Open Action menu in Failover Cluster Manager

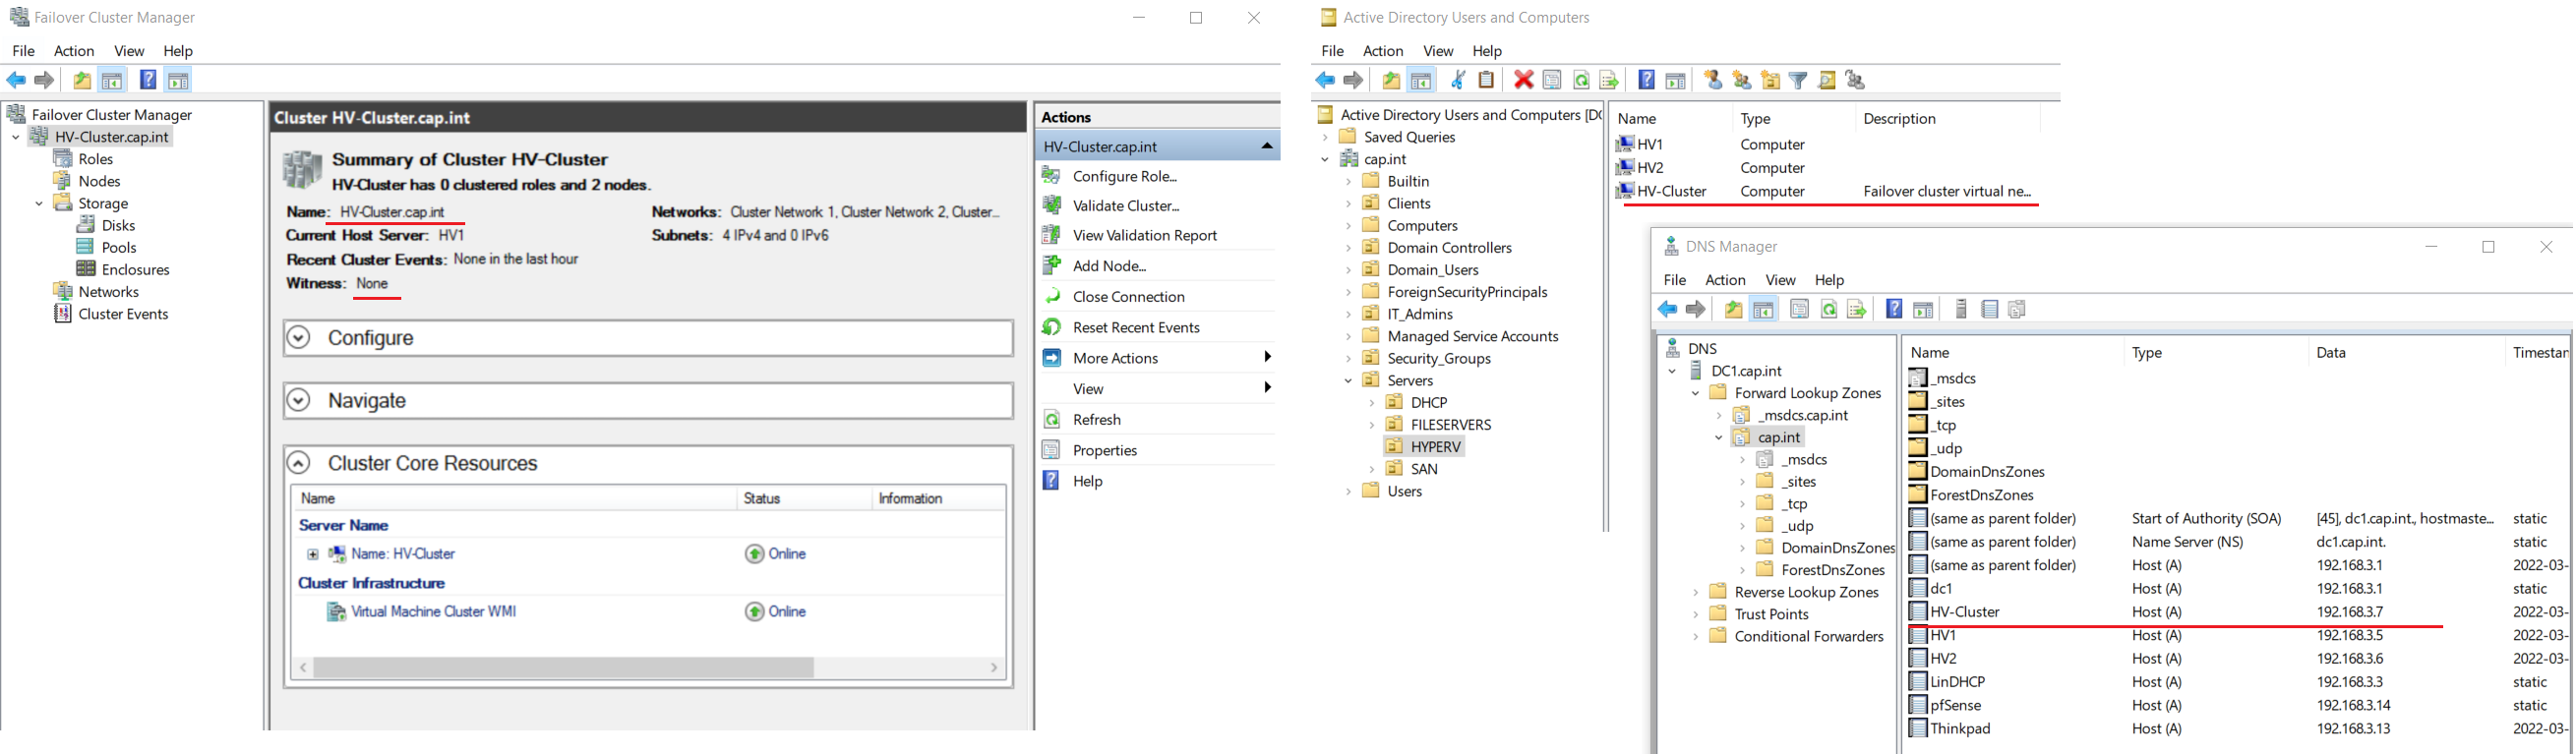[x=74, y=51]
